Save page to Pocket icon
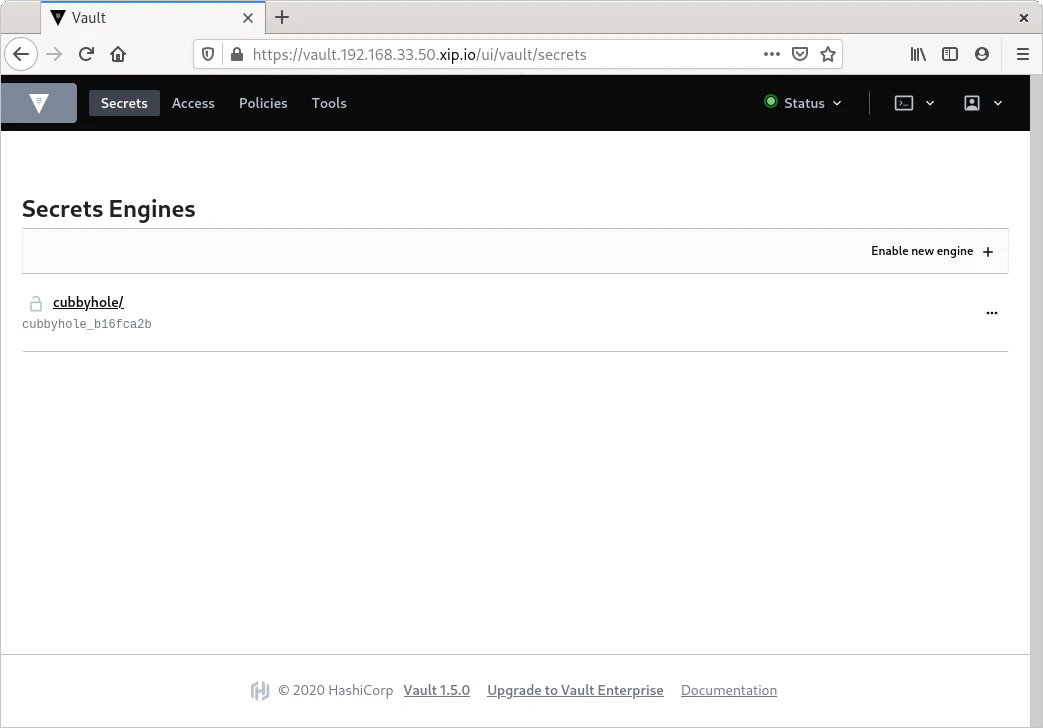Image resolution: width=1043 pixels, height=728 pixels. tap(800, 55)
